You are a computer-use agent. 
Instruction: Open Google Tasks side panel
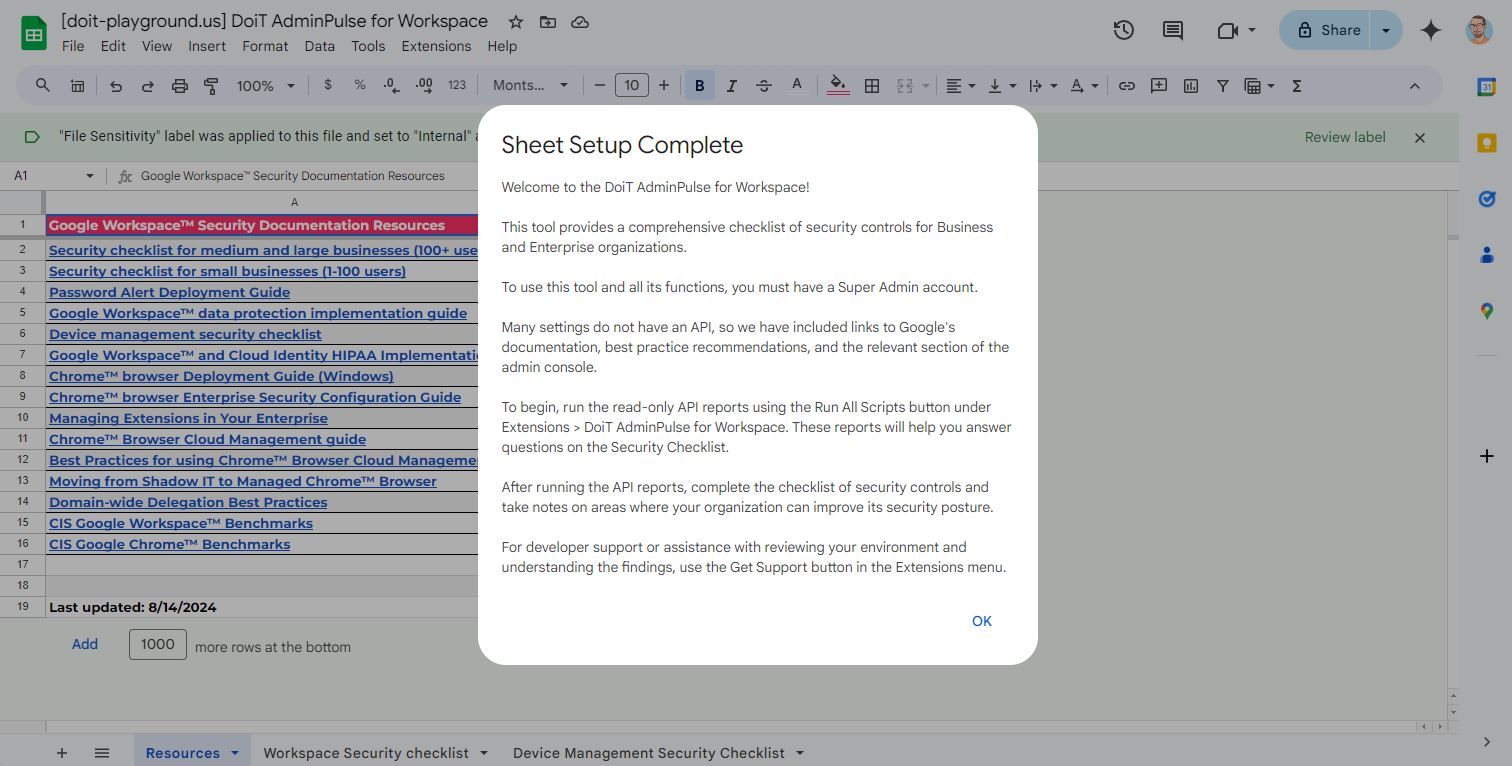click(x=1486, y=199)
